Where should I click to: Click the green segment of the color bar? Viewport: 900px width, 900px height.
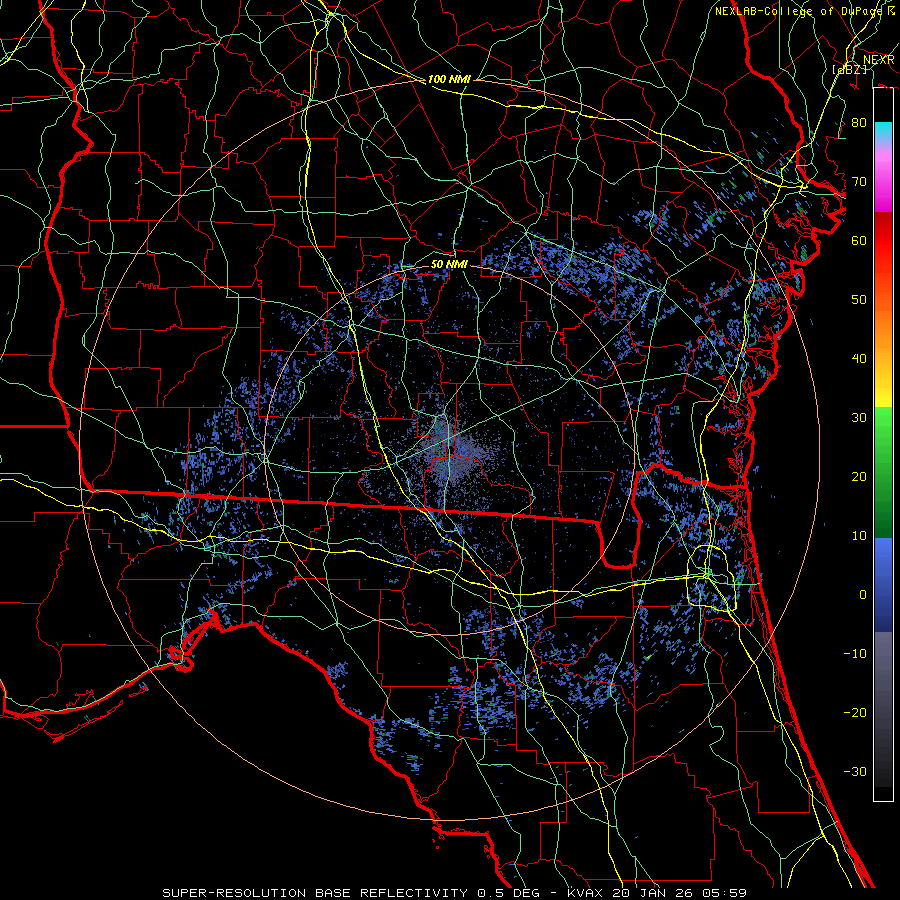point(883,472)
